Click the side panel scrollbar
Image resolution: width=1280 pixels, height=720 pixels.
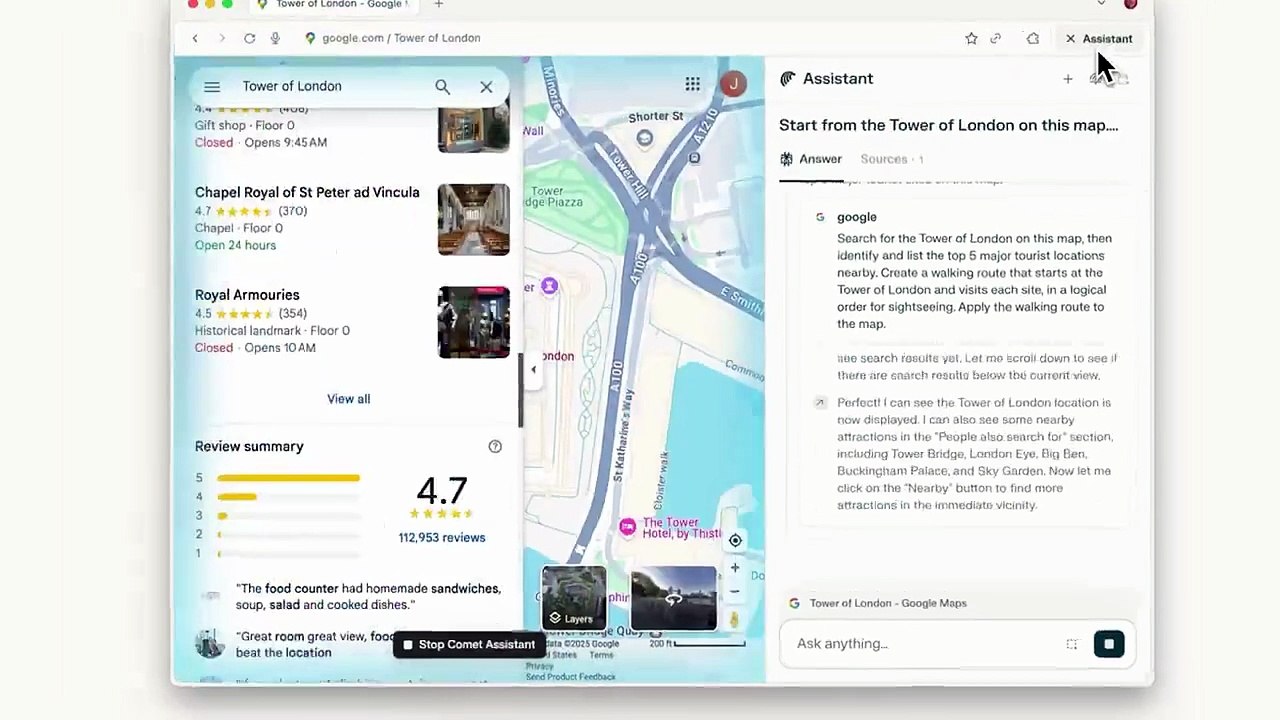(520, 390)
